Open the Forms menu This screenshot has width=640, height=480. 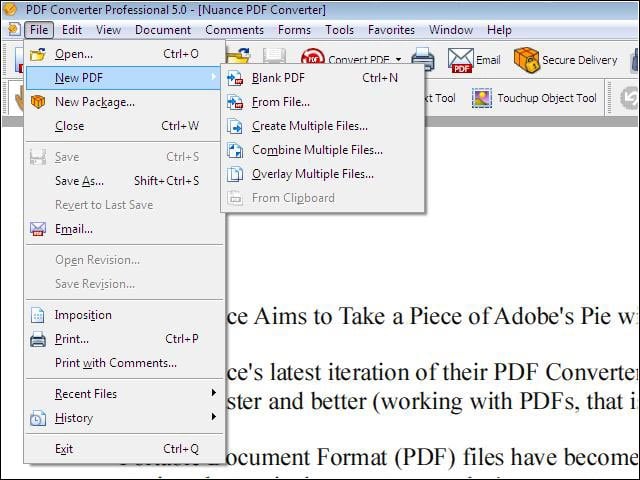294,30
